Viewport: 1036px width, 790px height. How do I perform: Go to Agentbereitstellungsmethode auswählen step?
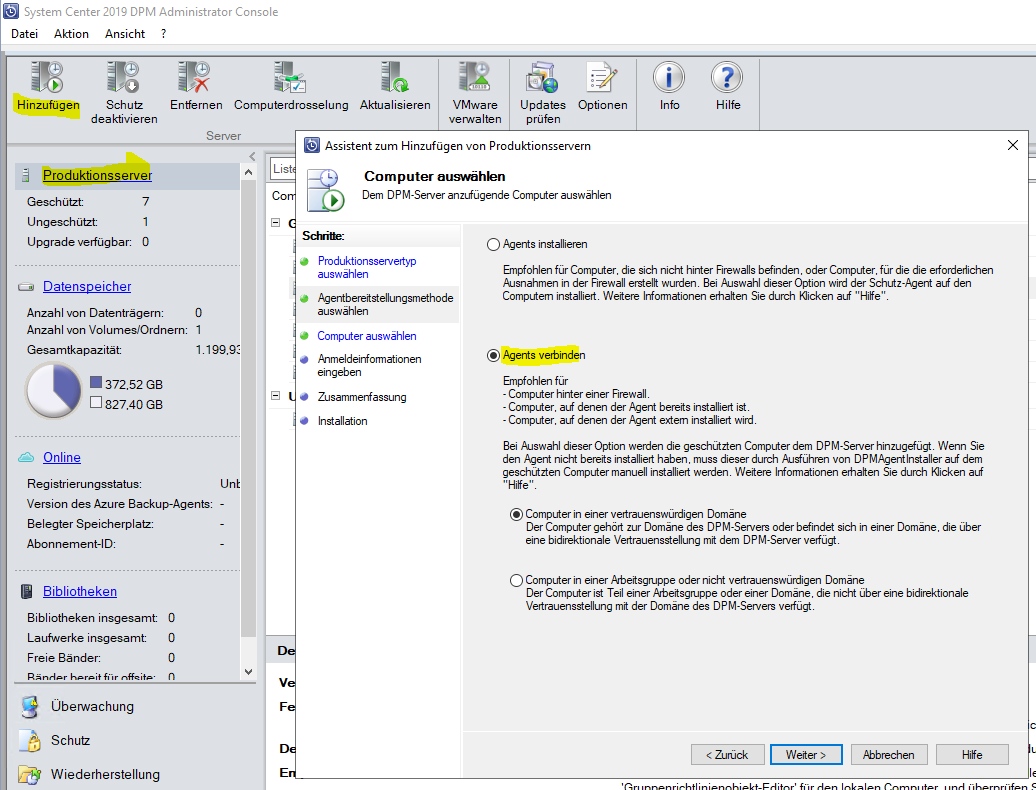(385, 305)
